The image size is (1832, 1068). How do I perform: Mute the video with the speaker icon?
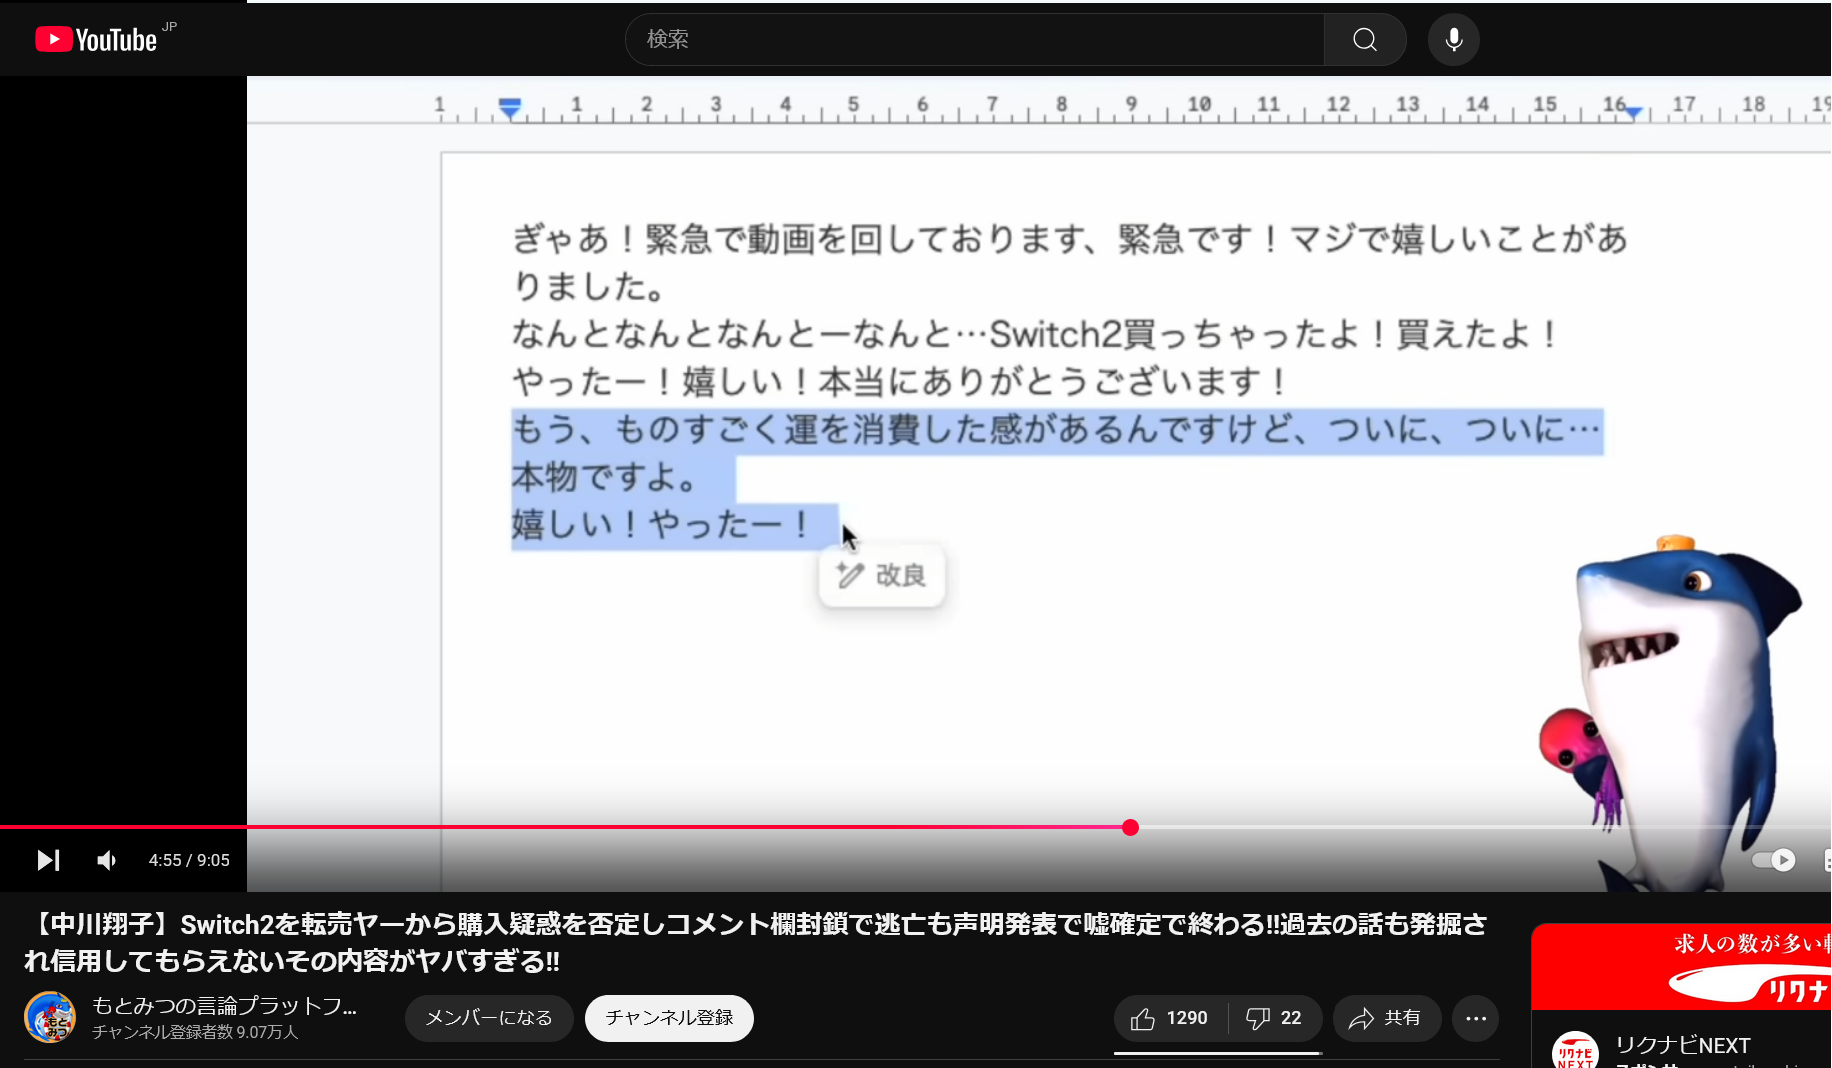click(107, 860)
